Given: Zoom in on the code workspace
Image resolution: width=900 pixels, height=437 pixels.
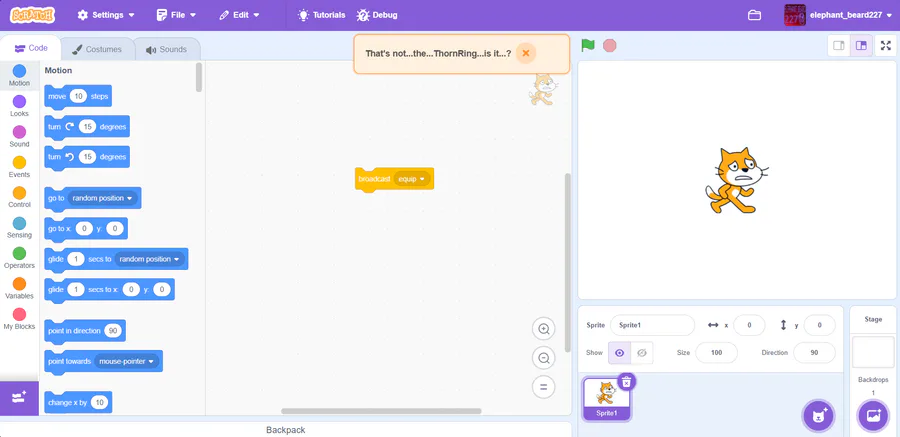Looking at the screenshot, I should coord(544,329).
